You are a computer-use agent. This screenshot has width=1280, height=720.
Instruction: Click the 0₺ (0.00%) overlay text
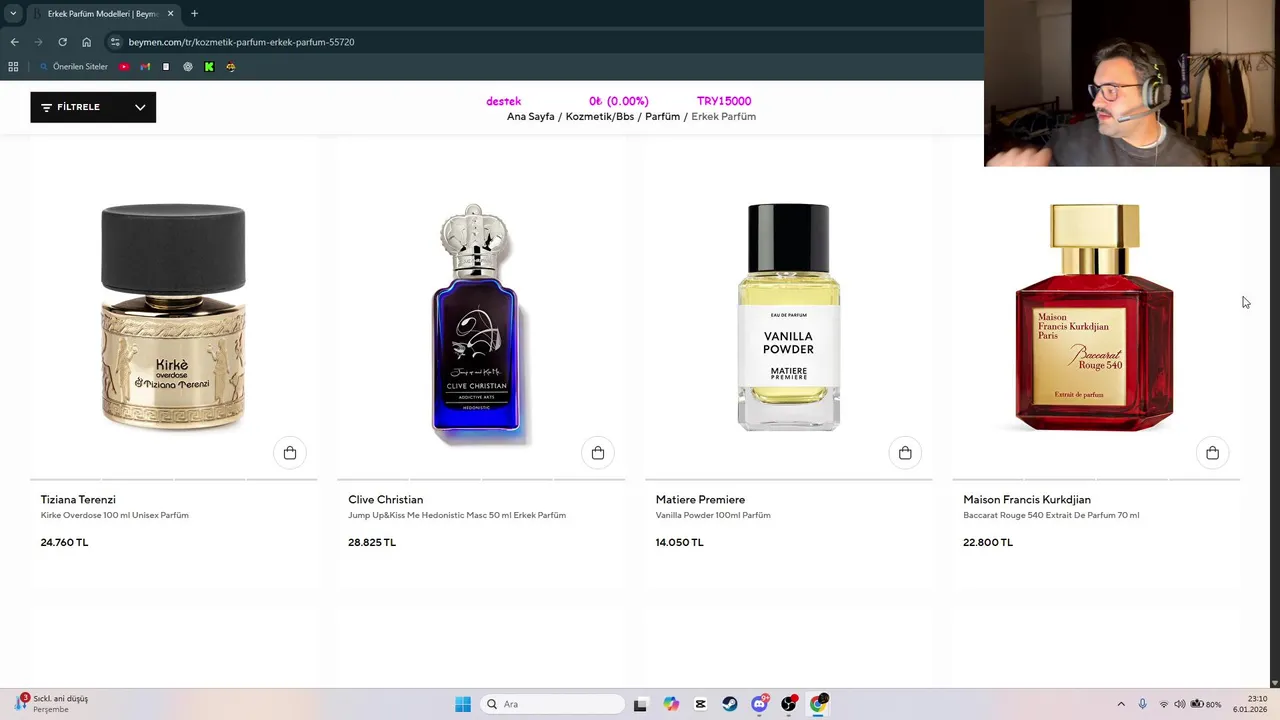(618, 101)
